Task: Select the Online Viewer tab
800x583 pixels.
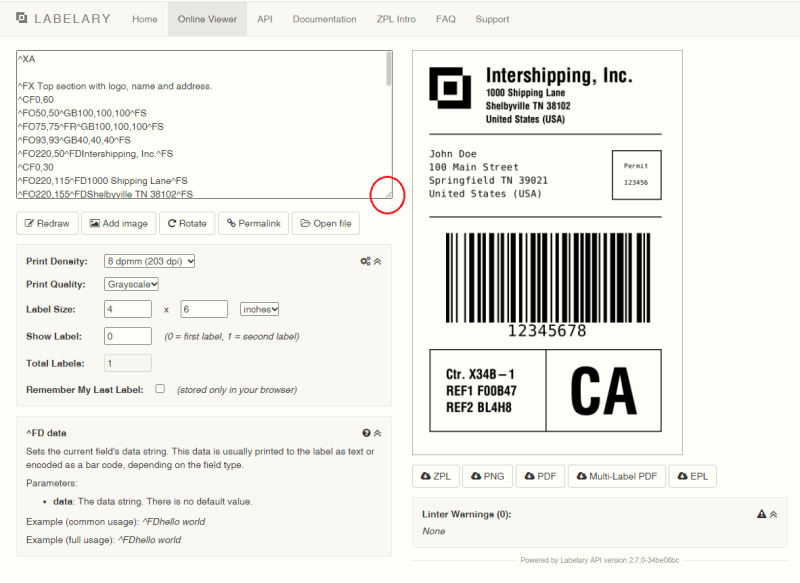Action: click(207, 19)
